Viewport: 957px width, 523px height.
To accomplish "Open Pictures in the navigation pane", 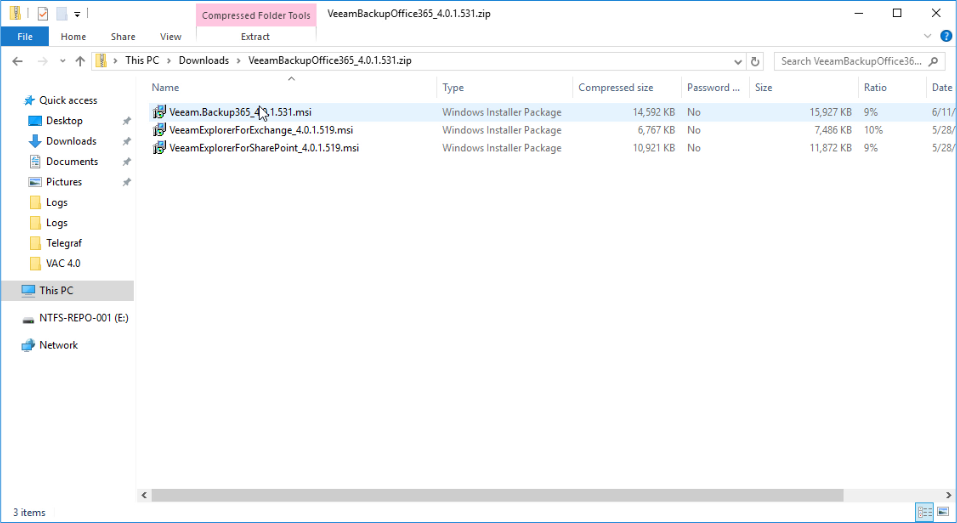I will tap(63, 182).
